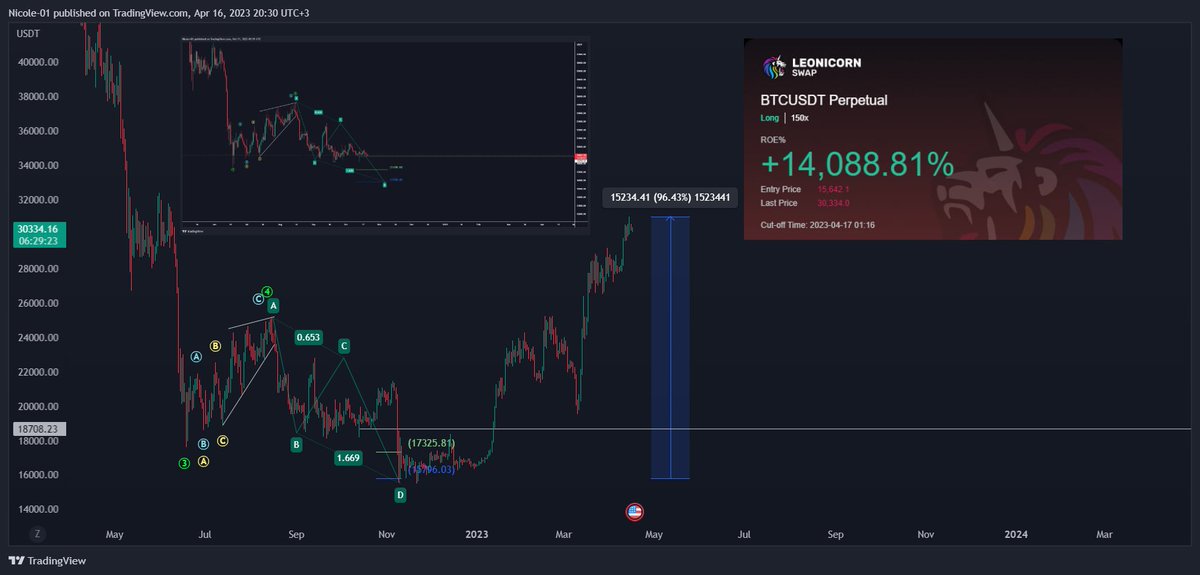Click the 14000.00 price axis label
This screenshot has width=1200, height=575.
(39, 510)
